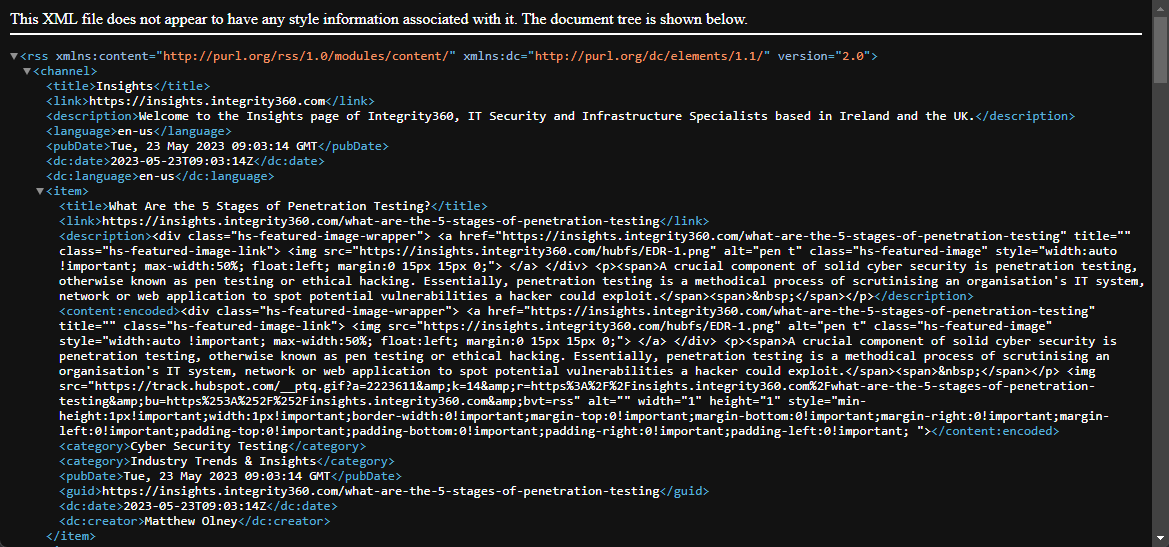Collapse the channel node triangle
Viewport: 1169px width, 547px height.
pos(27,71)
